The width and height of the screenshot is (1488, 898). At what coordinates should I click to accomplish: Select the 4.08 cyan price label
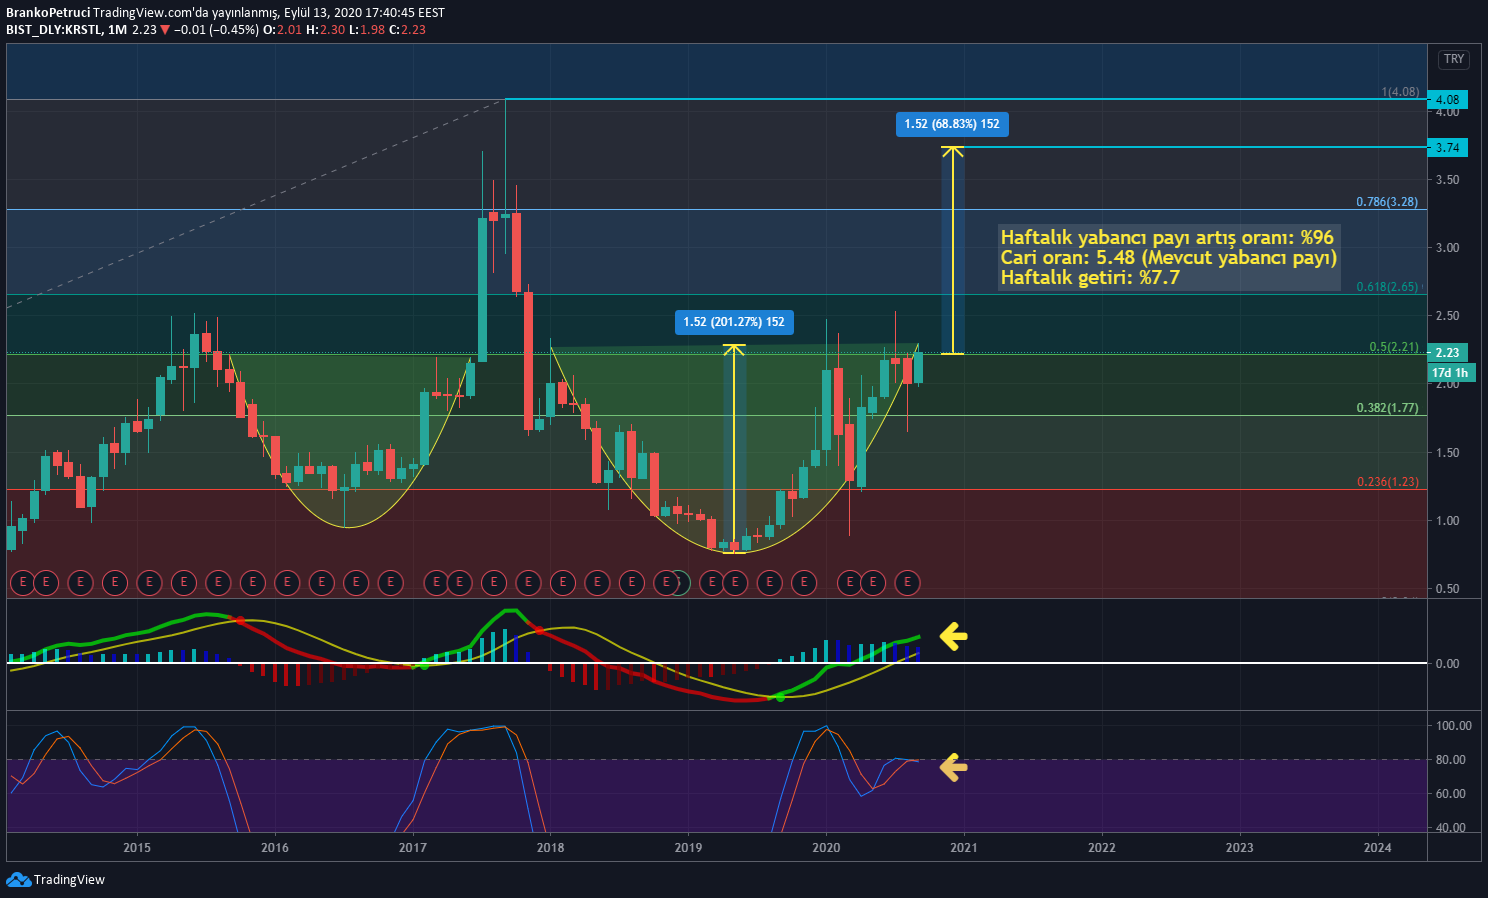pos(1448,100)
